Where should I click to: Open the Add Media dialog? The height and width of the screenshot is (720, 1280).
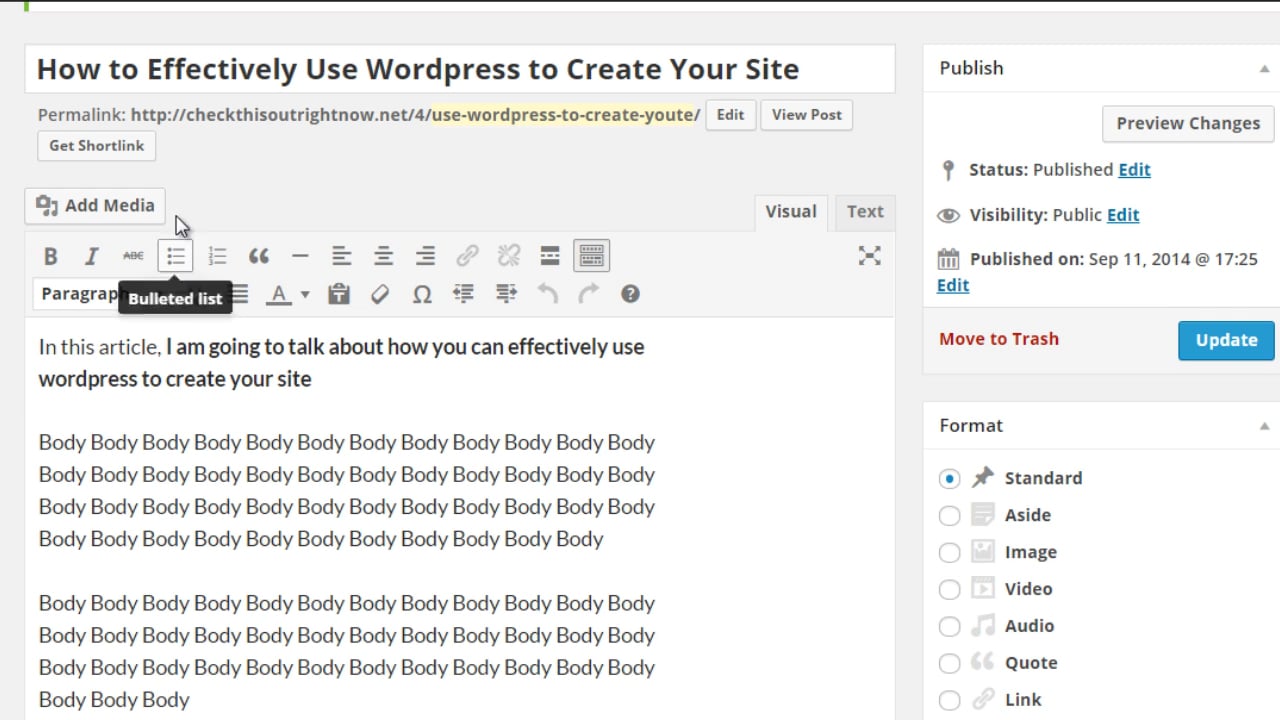pos(94,205)
